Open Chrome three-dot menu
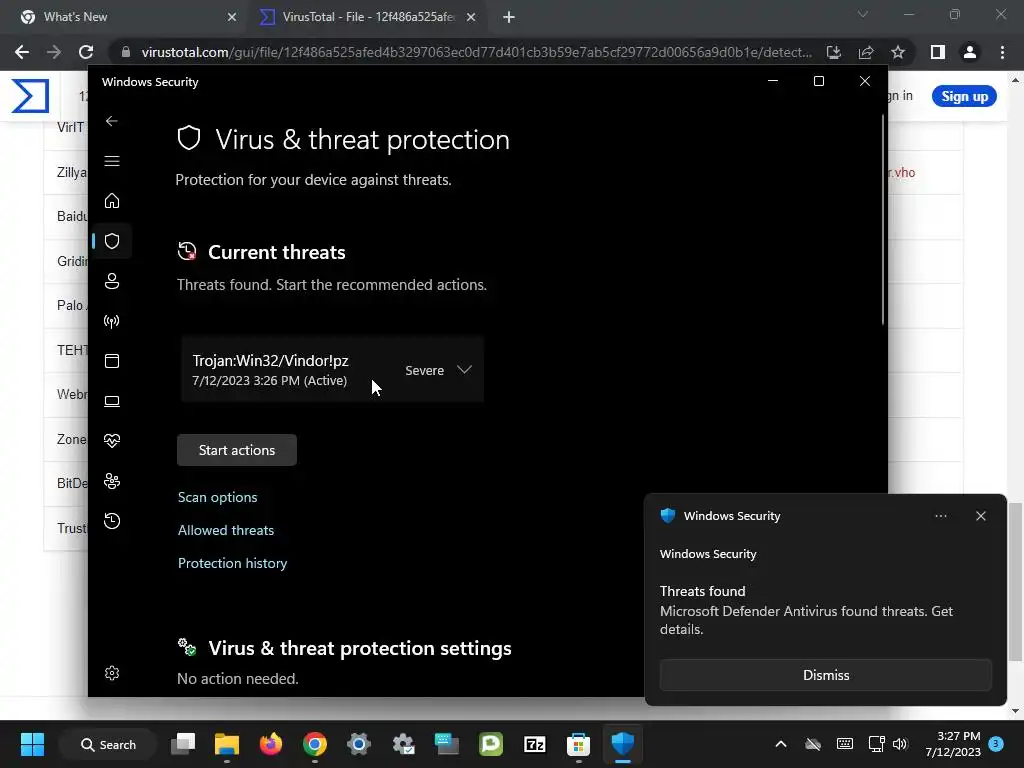 pos(1002,52)
